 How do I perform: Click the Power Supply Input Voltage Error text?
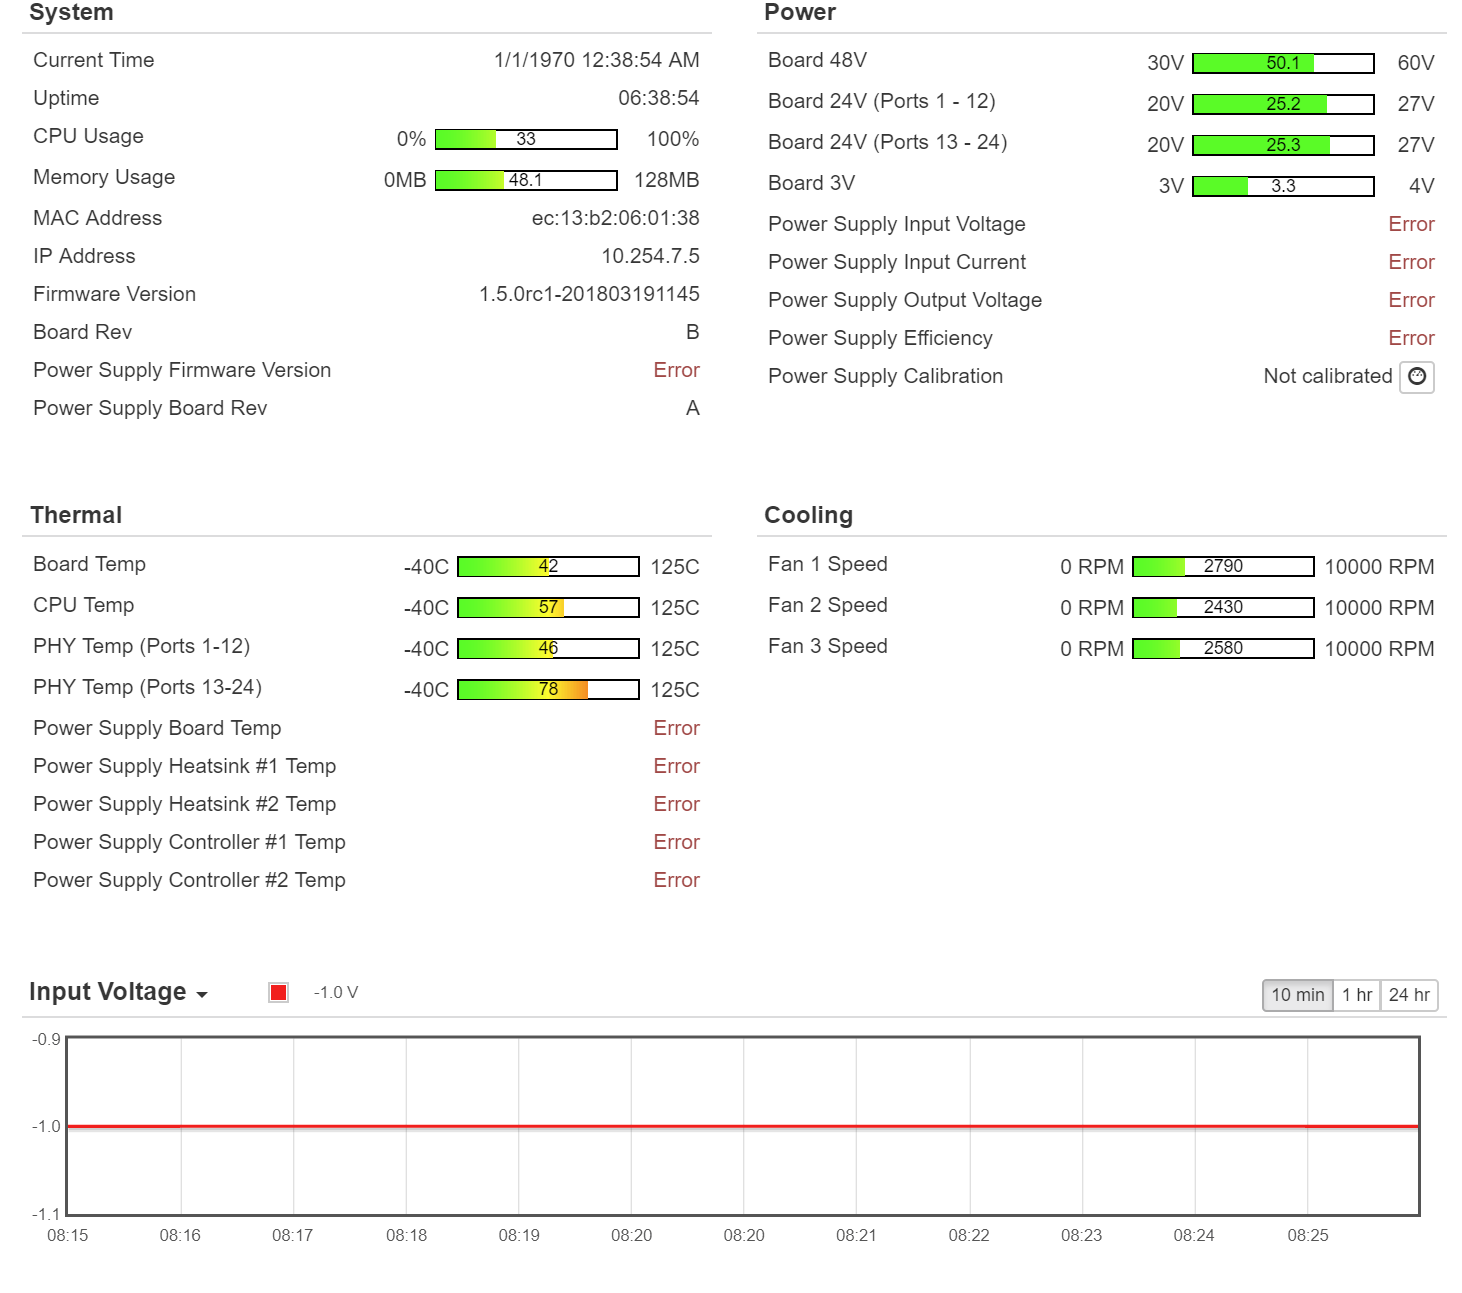click(1411, 224)
